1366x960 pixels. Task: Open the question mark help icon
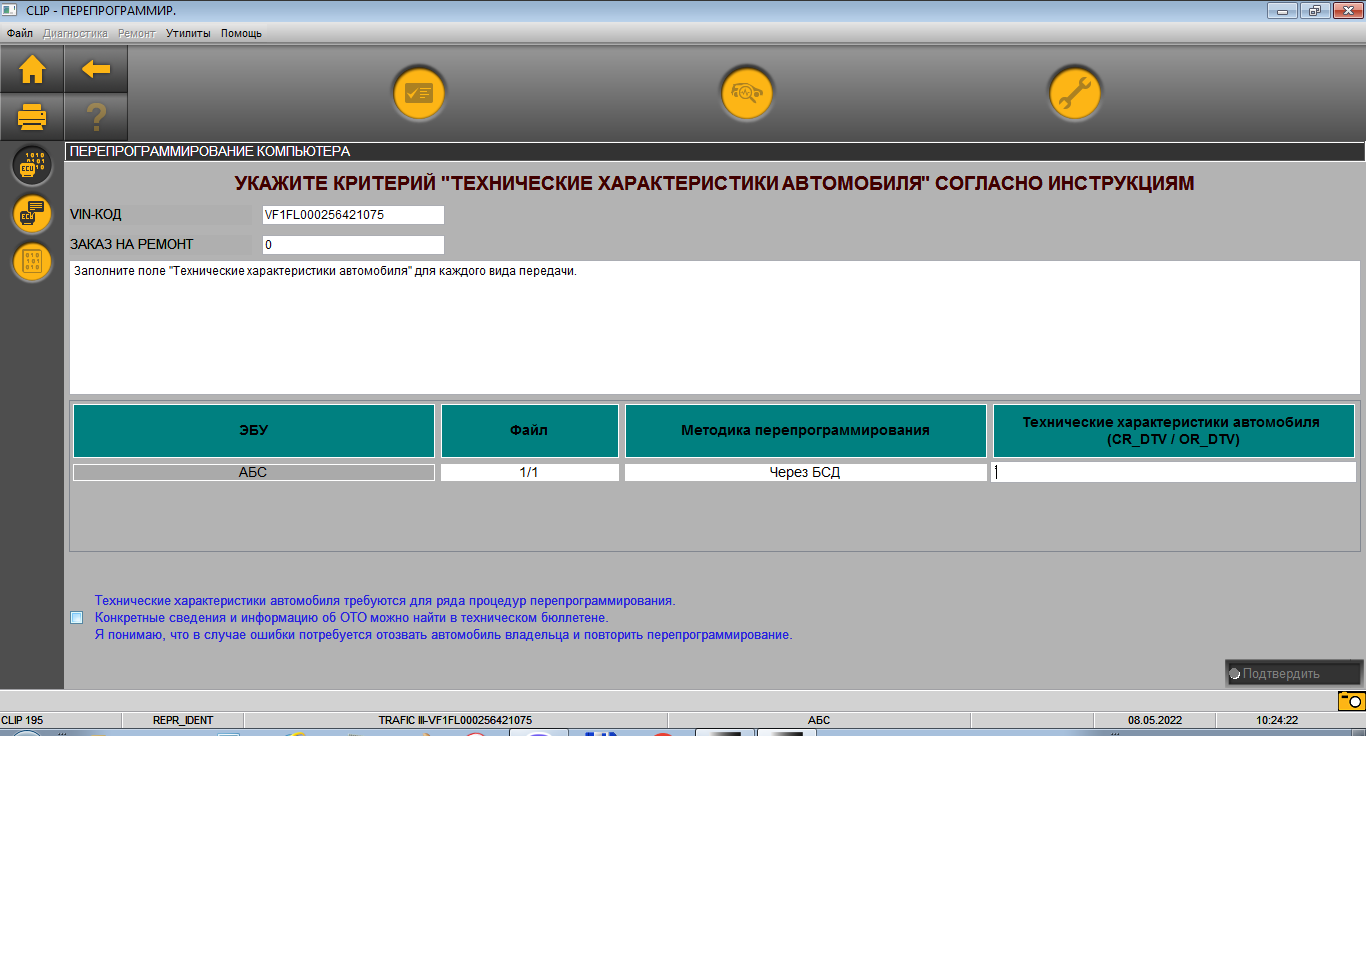point(96,118)
